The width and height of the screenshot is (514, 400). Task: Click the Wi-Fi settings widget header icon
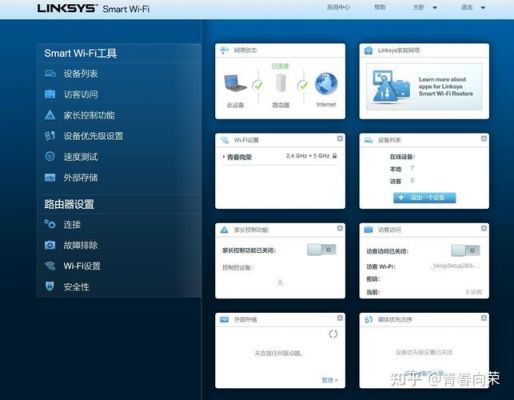pyautogui.click(x=225, y=140)
